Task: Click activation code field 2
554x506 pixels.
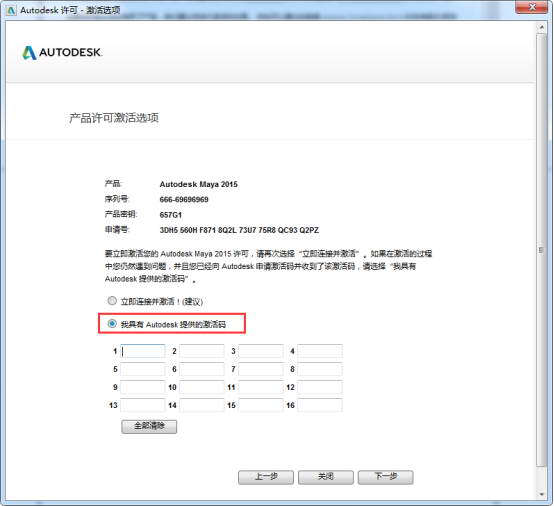Action: click(x=202, y=351)
